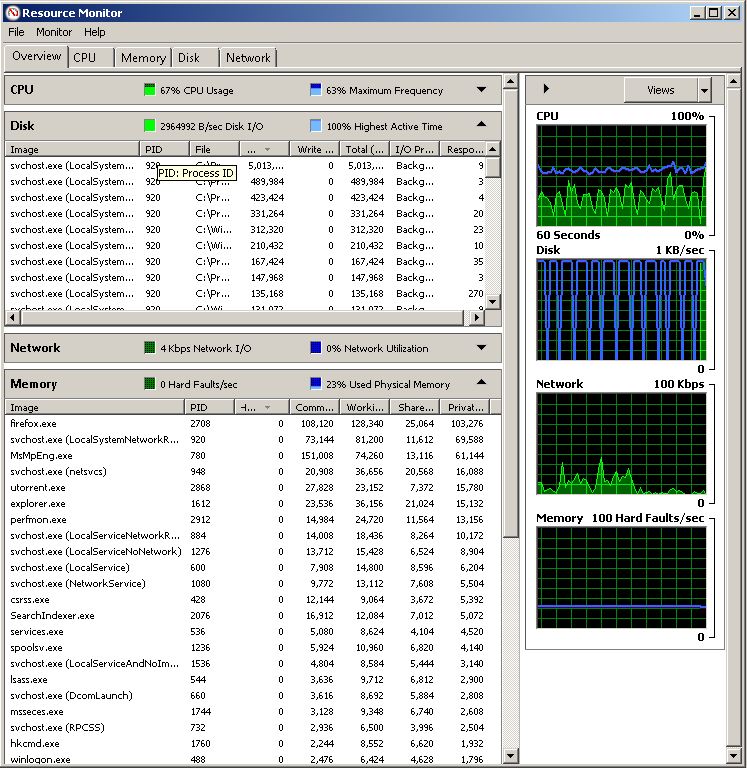Sort Memory table by Working Set column
Image resolution: width=747 pixels, height=768 pixels.
point(365,407)
